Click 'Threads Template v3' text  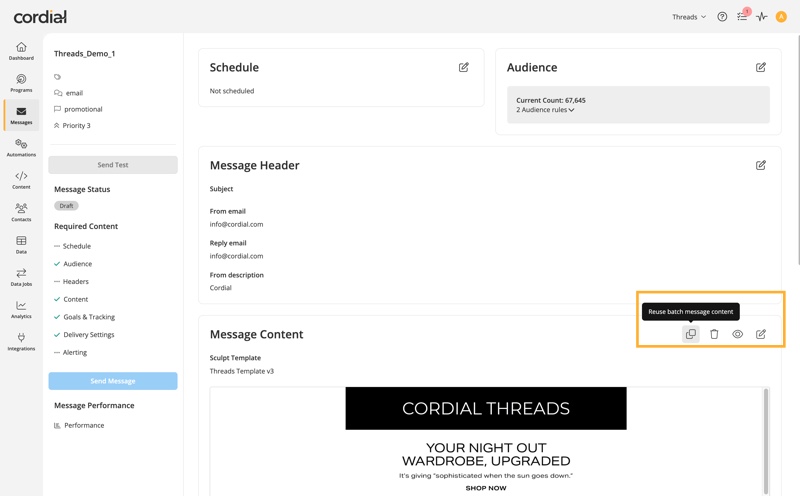click(241, 371)
